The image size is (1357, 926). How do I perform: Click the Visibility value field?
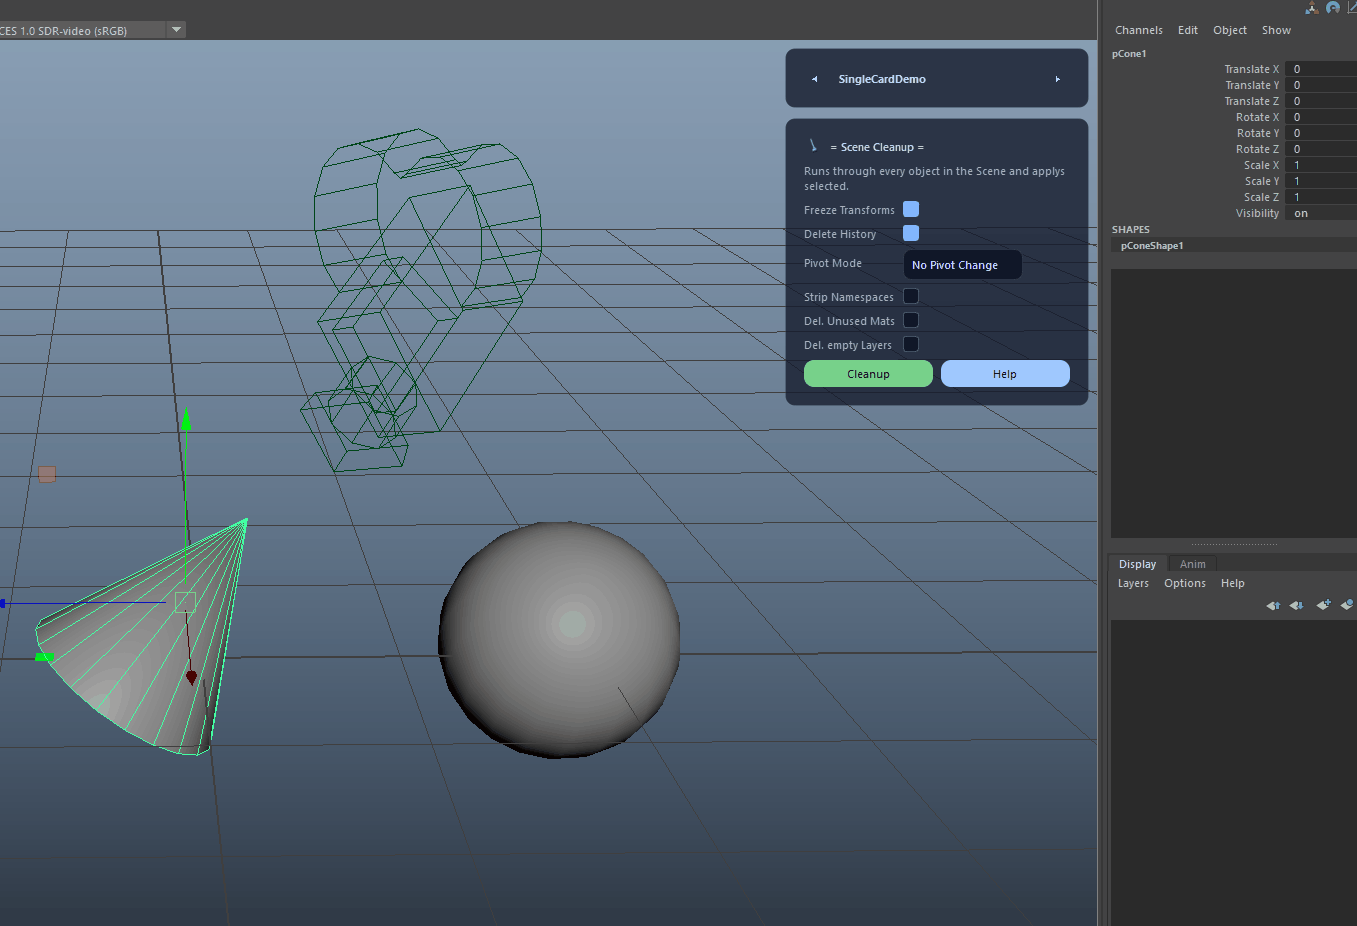[x=1321, y=213]
